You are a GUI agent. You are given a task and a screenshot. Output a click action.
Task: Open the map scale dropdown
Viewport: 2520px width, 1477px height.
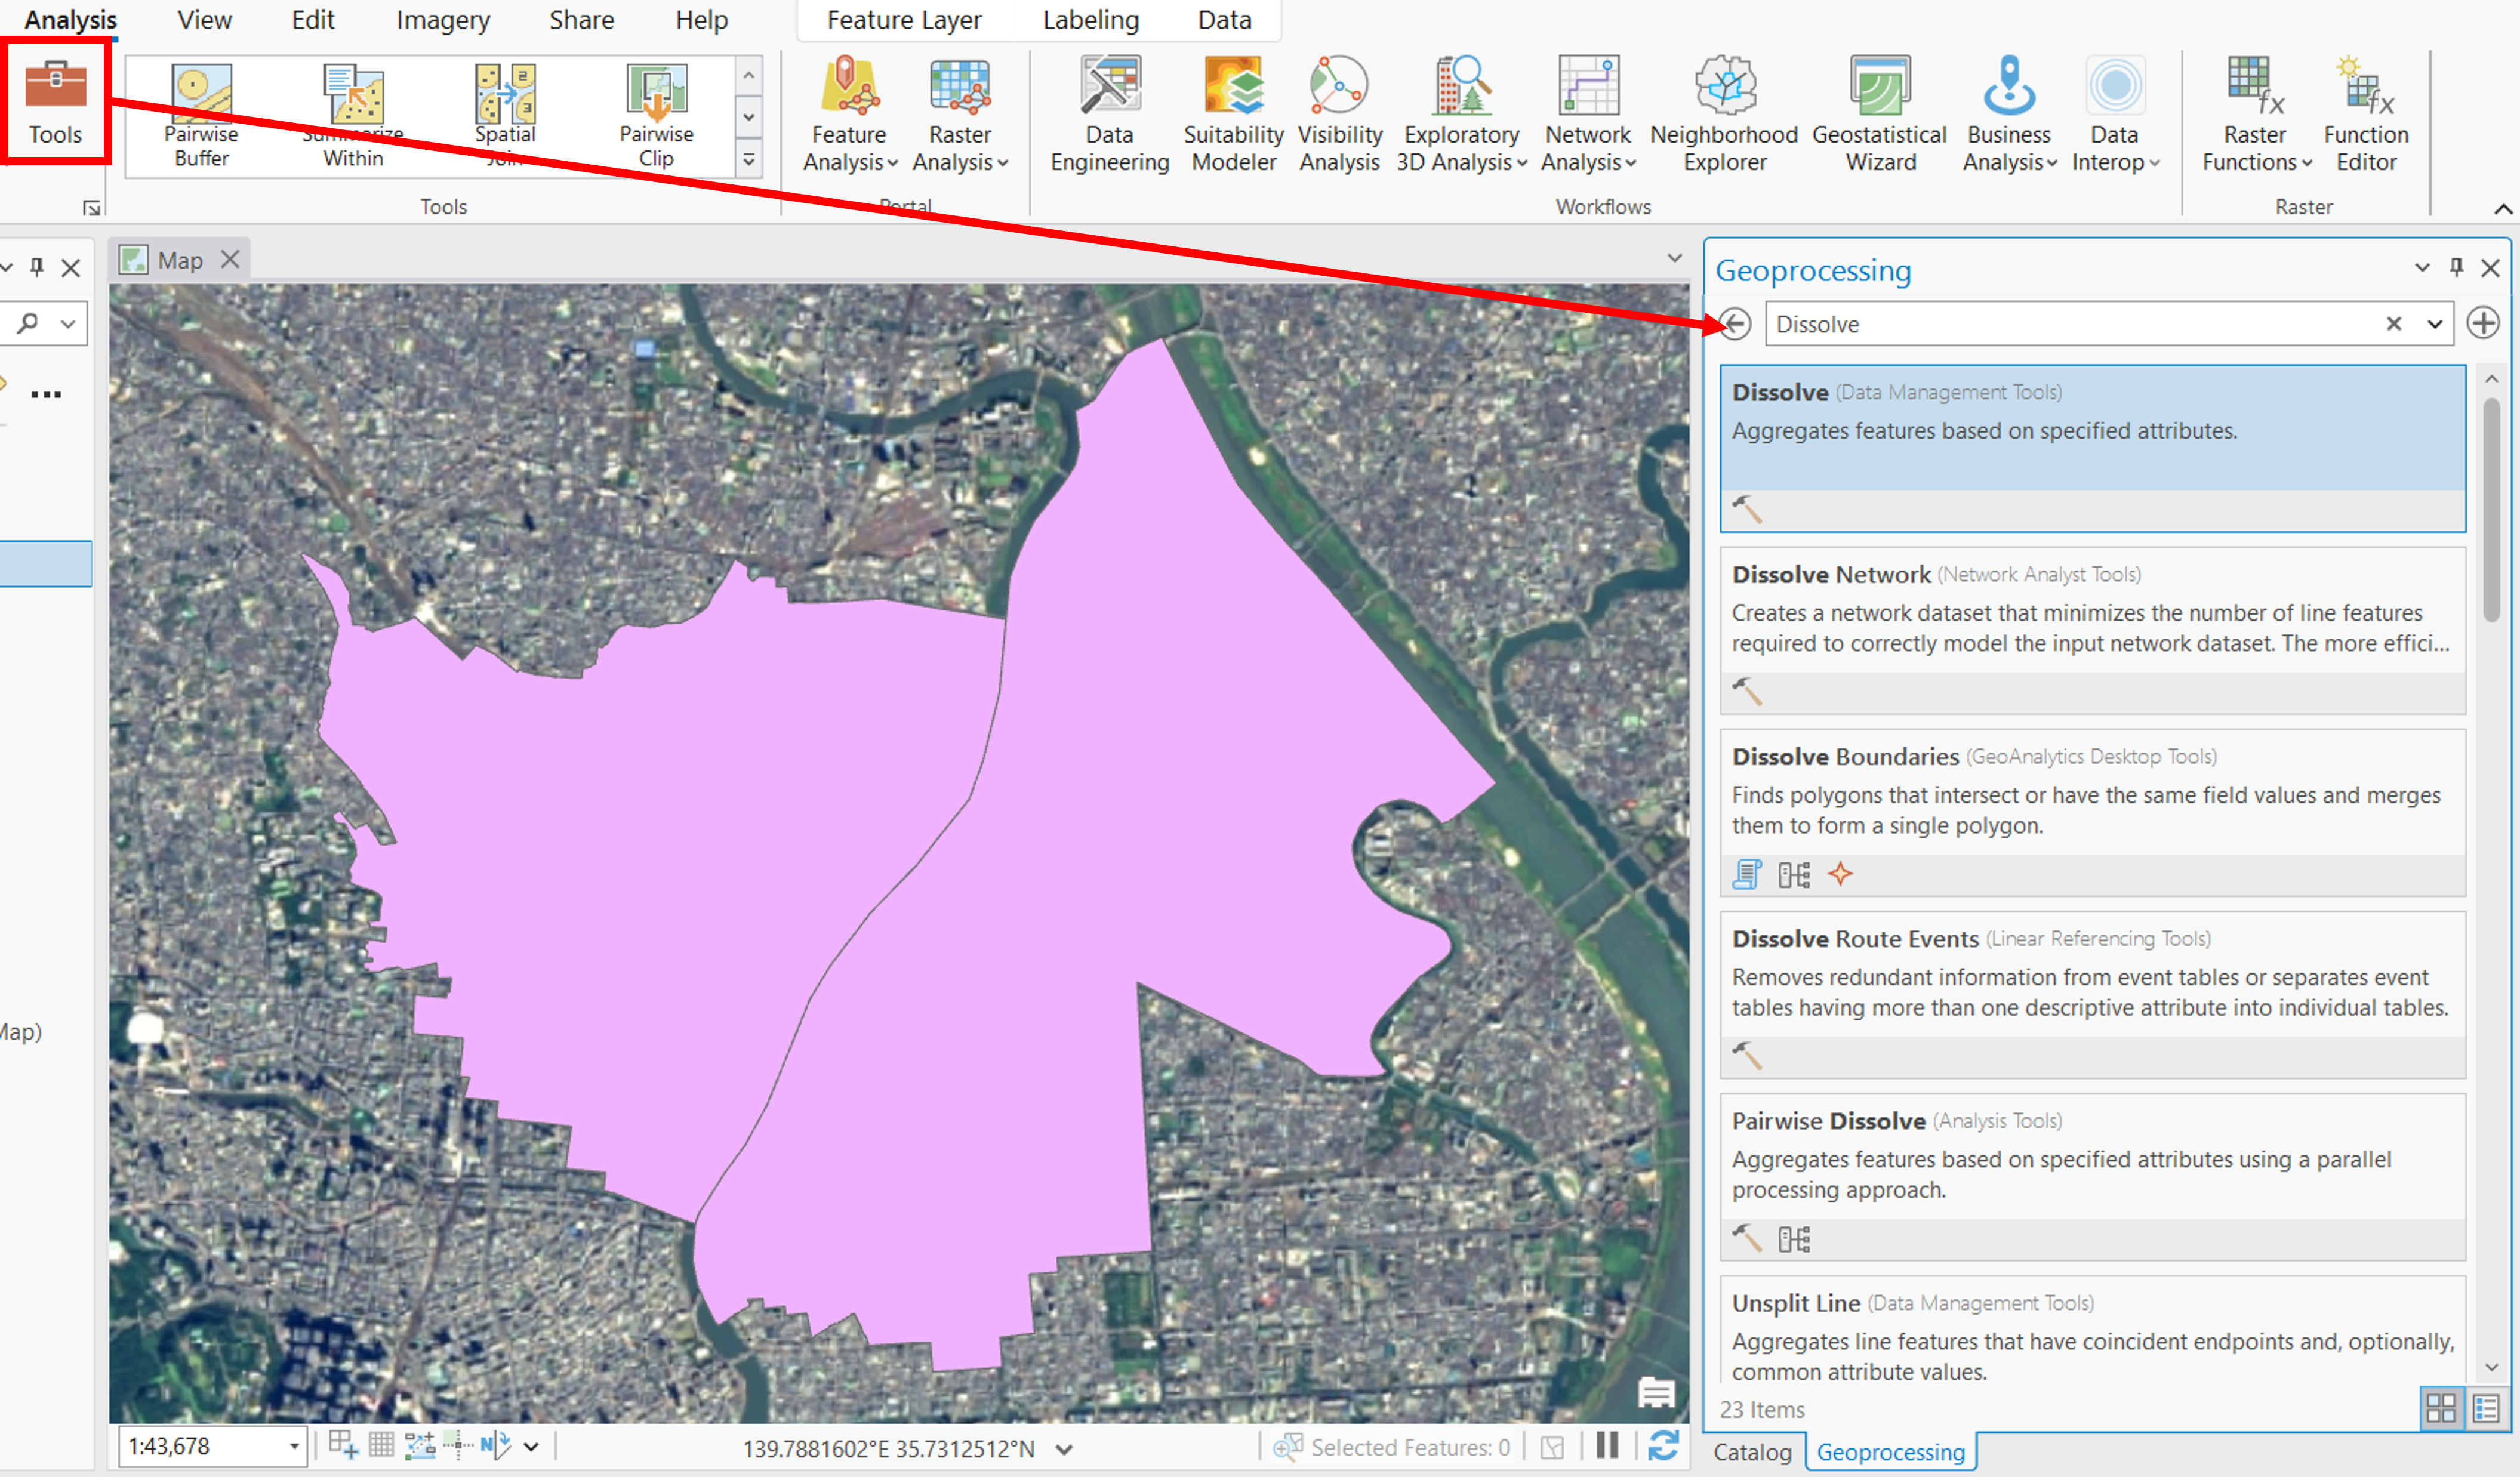pos(294,1446)
